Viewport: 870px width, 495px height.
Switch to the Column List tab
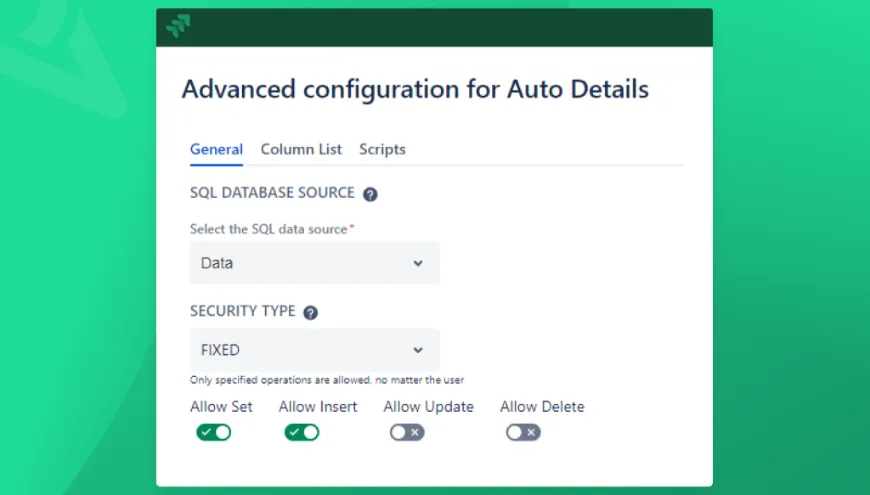pos(301,149)
